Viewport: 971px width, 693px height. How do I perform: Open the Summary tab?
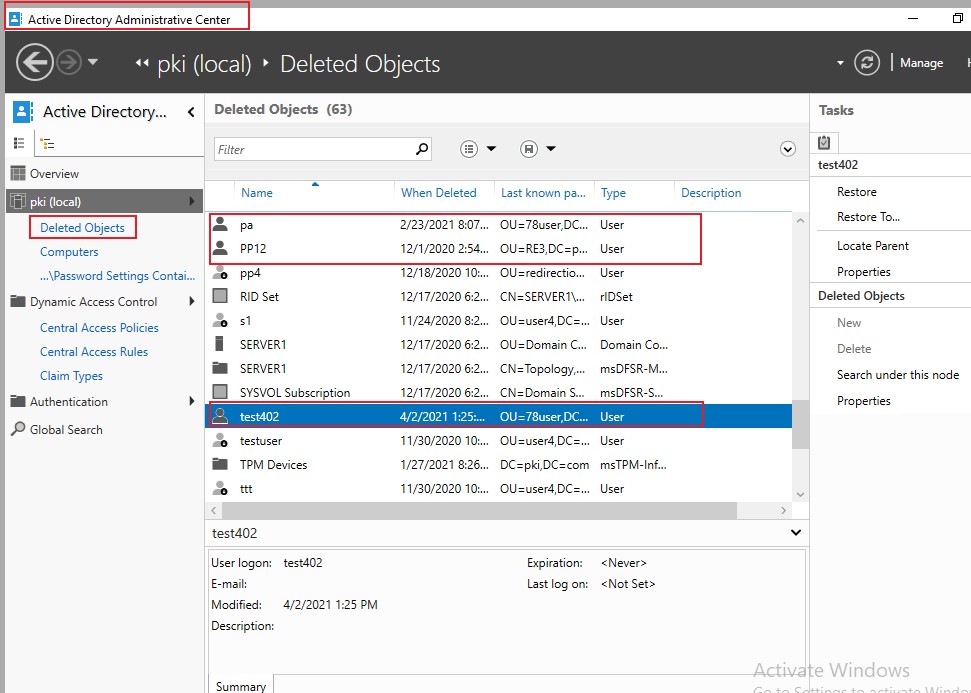(x=241, y=684)
